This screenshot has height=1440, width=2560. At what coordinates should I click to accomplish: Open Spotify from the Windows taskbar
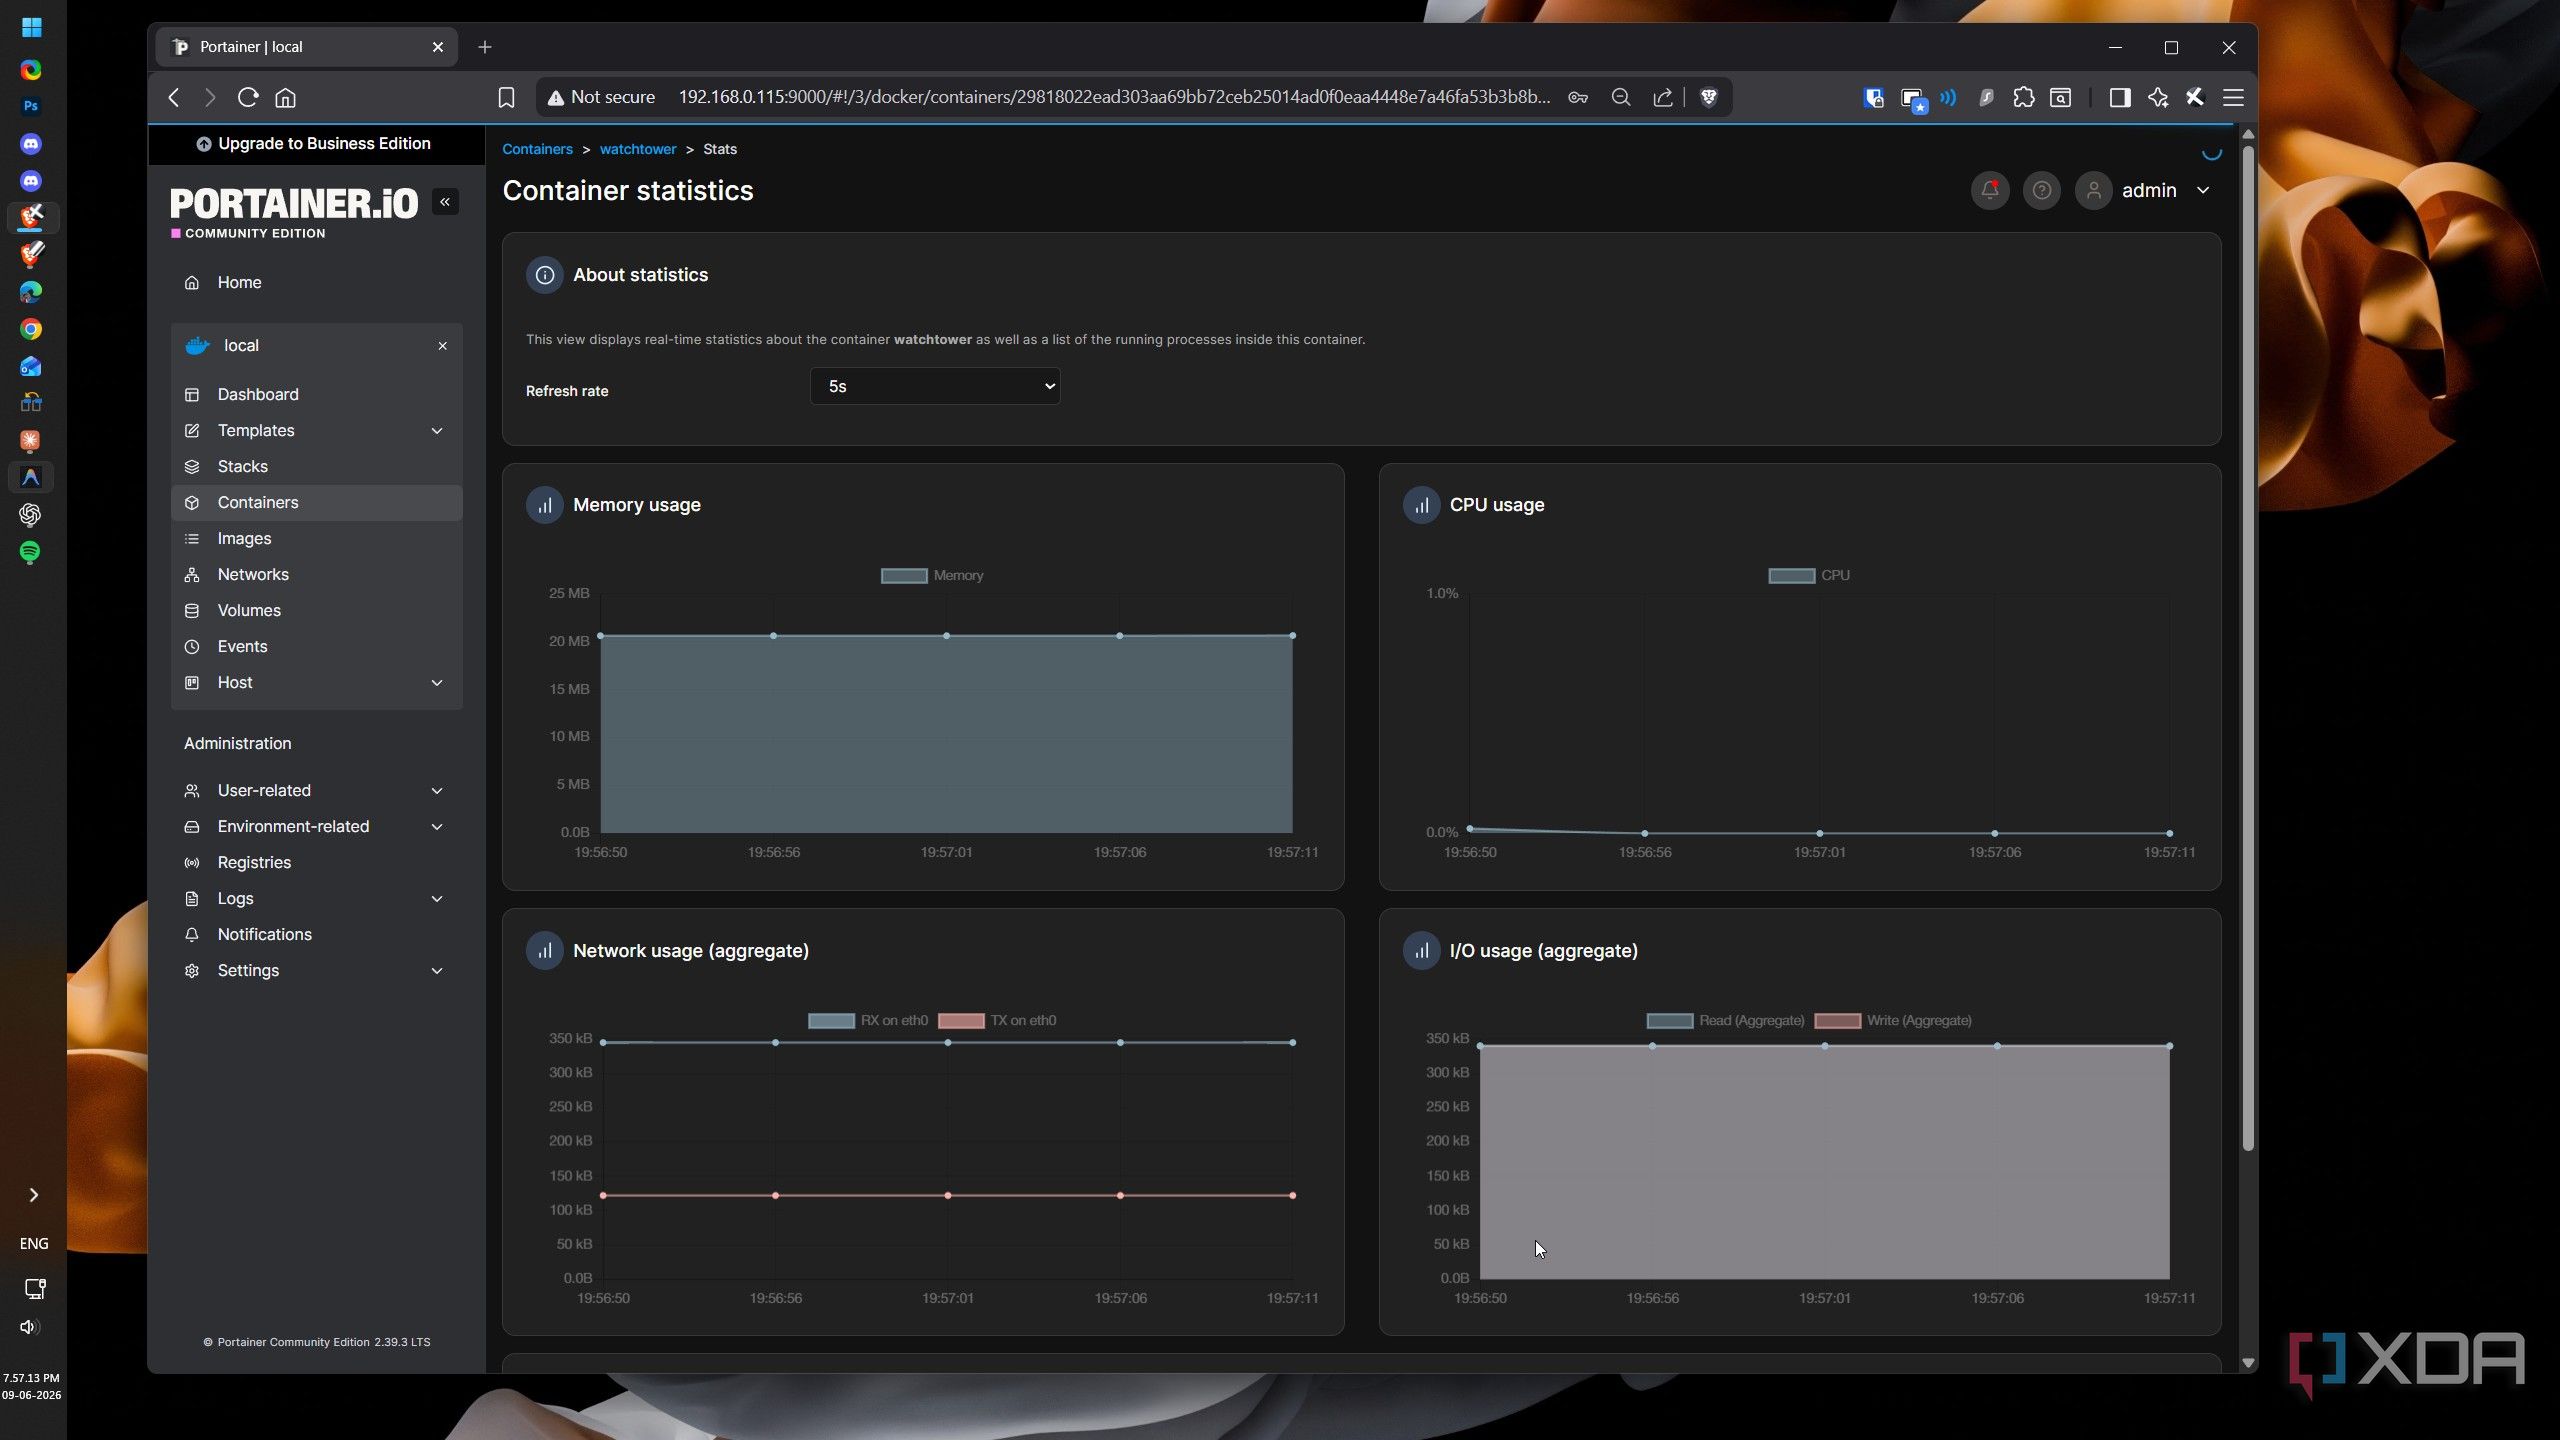30,552
